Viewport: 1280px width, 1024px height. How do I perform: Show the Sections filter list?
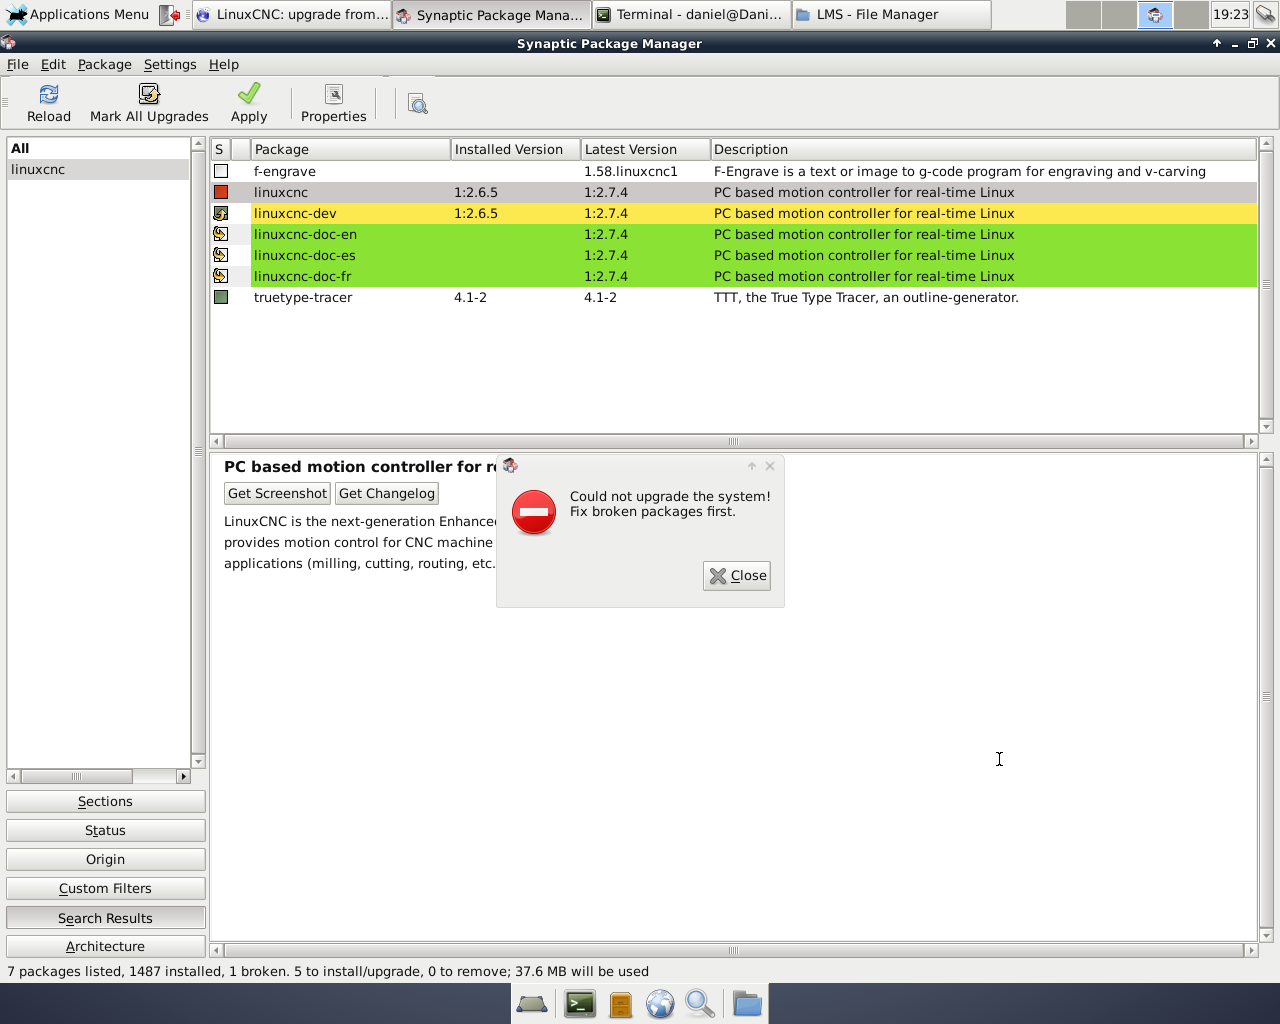pyautogui.click(x=106, y=802)
